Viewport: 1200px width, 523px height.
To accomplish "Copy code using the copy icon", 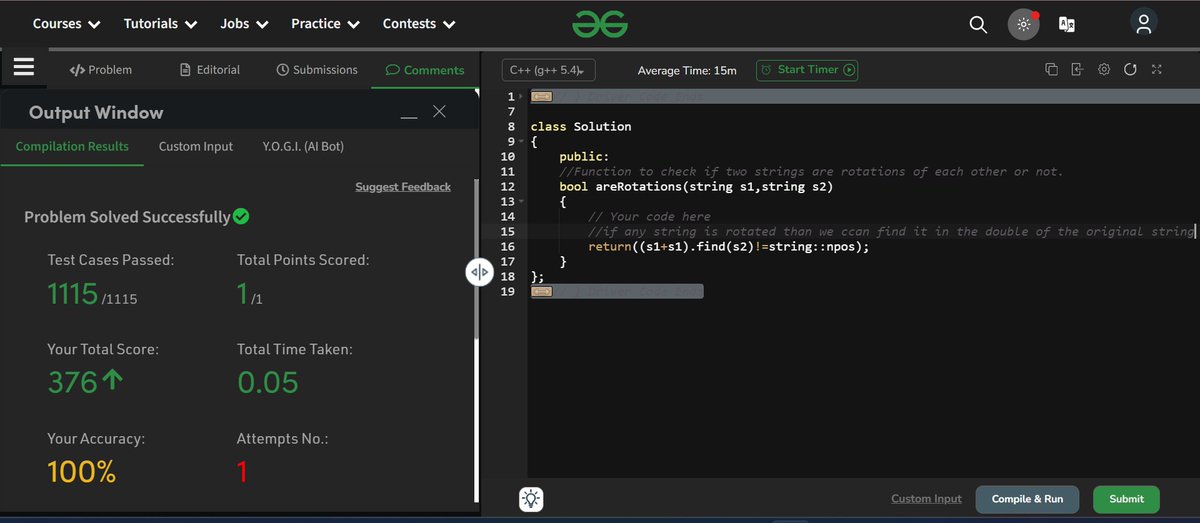I will click(x=1051, y=70).
